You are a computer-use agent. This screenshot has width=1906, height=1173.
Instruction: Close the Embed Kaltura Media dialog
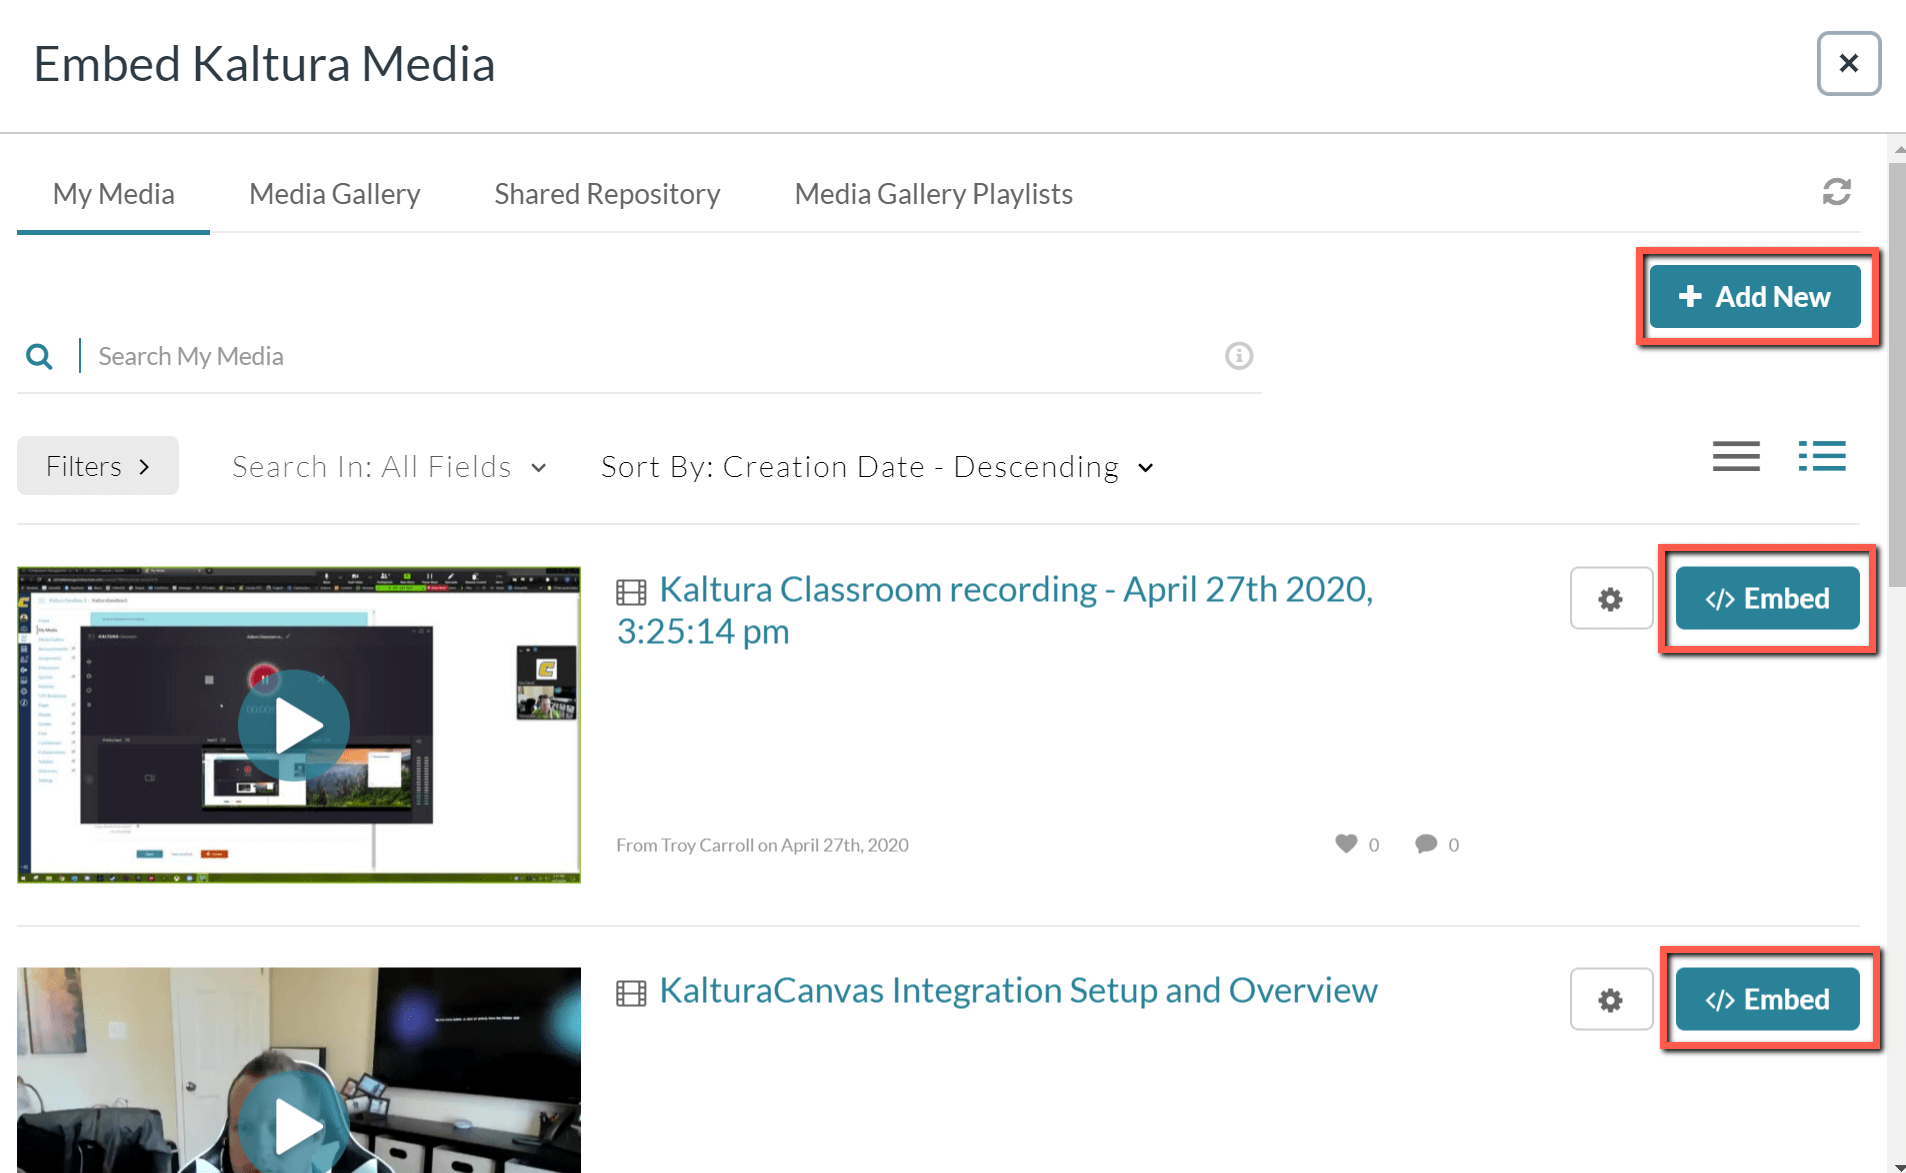pos(1848,63)
